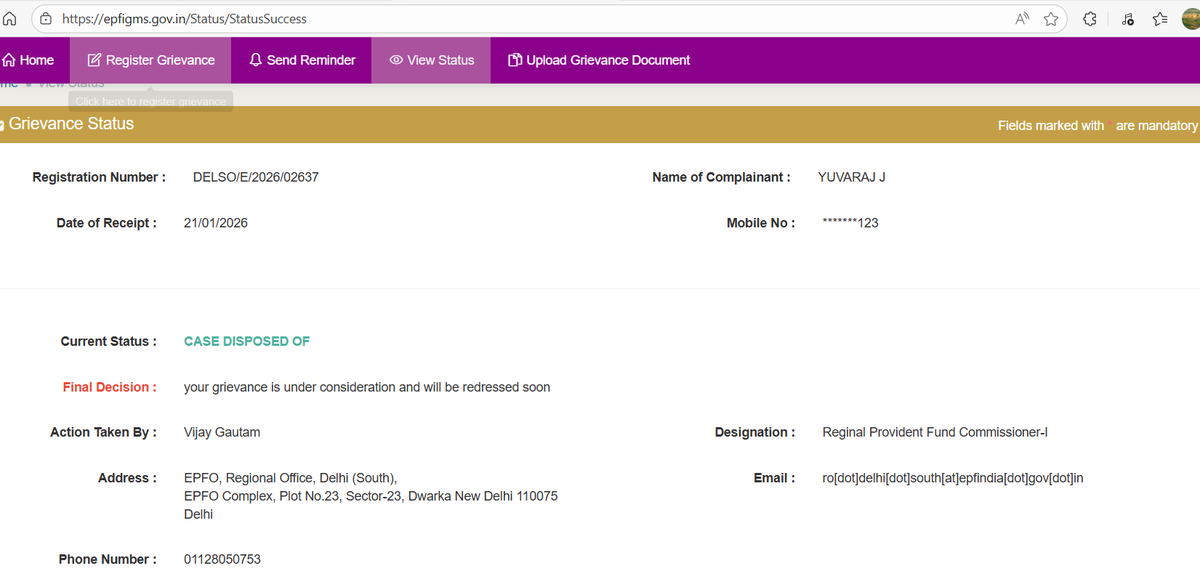Open the toolbar icon right of Extensions
The image size is (1200, 587).
(x=1127, y=18)
